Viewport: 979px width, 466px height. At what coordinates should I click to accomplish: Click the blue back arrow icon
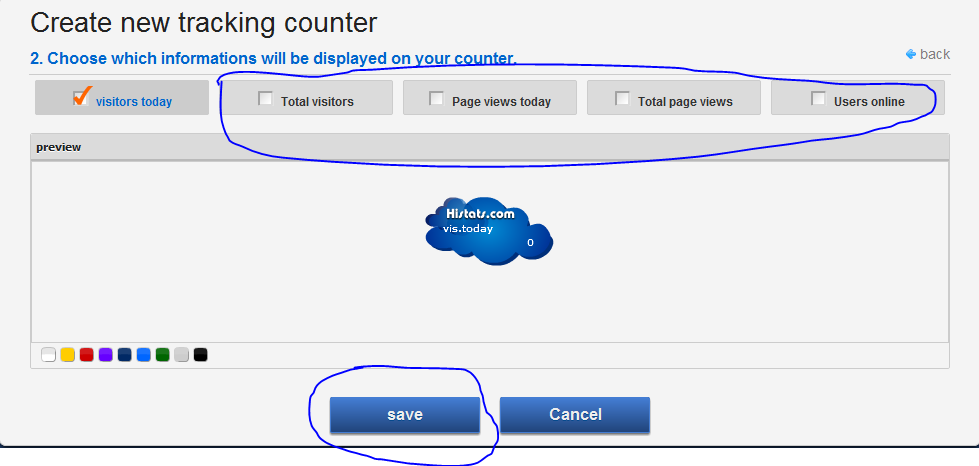[x=911, y=54]
